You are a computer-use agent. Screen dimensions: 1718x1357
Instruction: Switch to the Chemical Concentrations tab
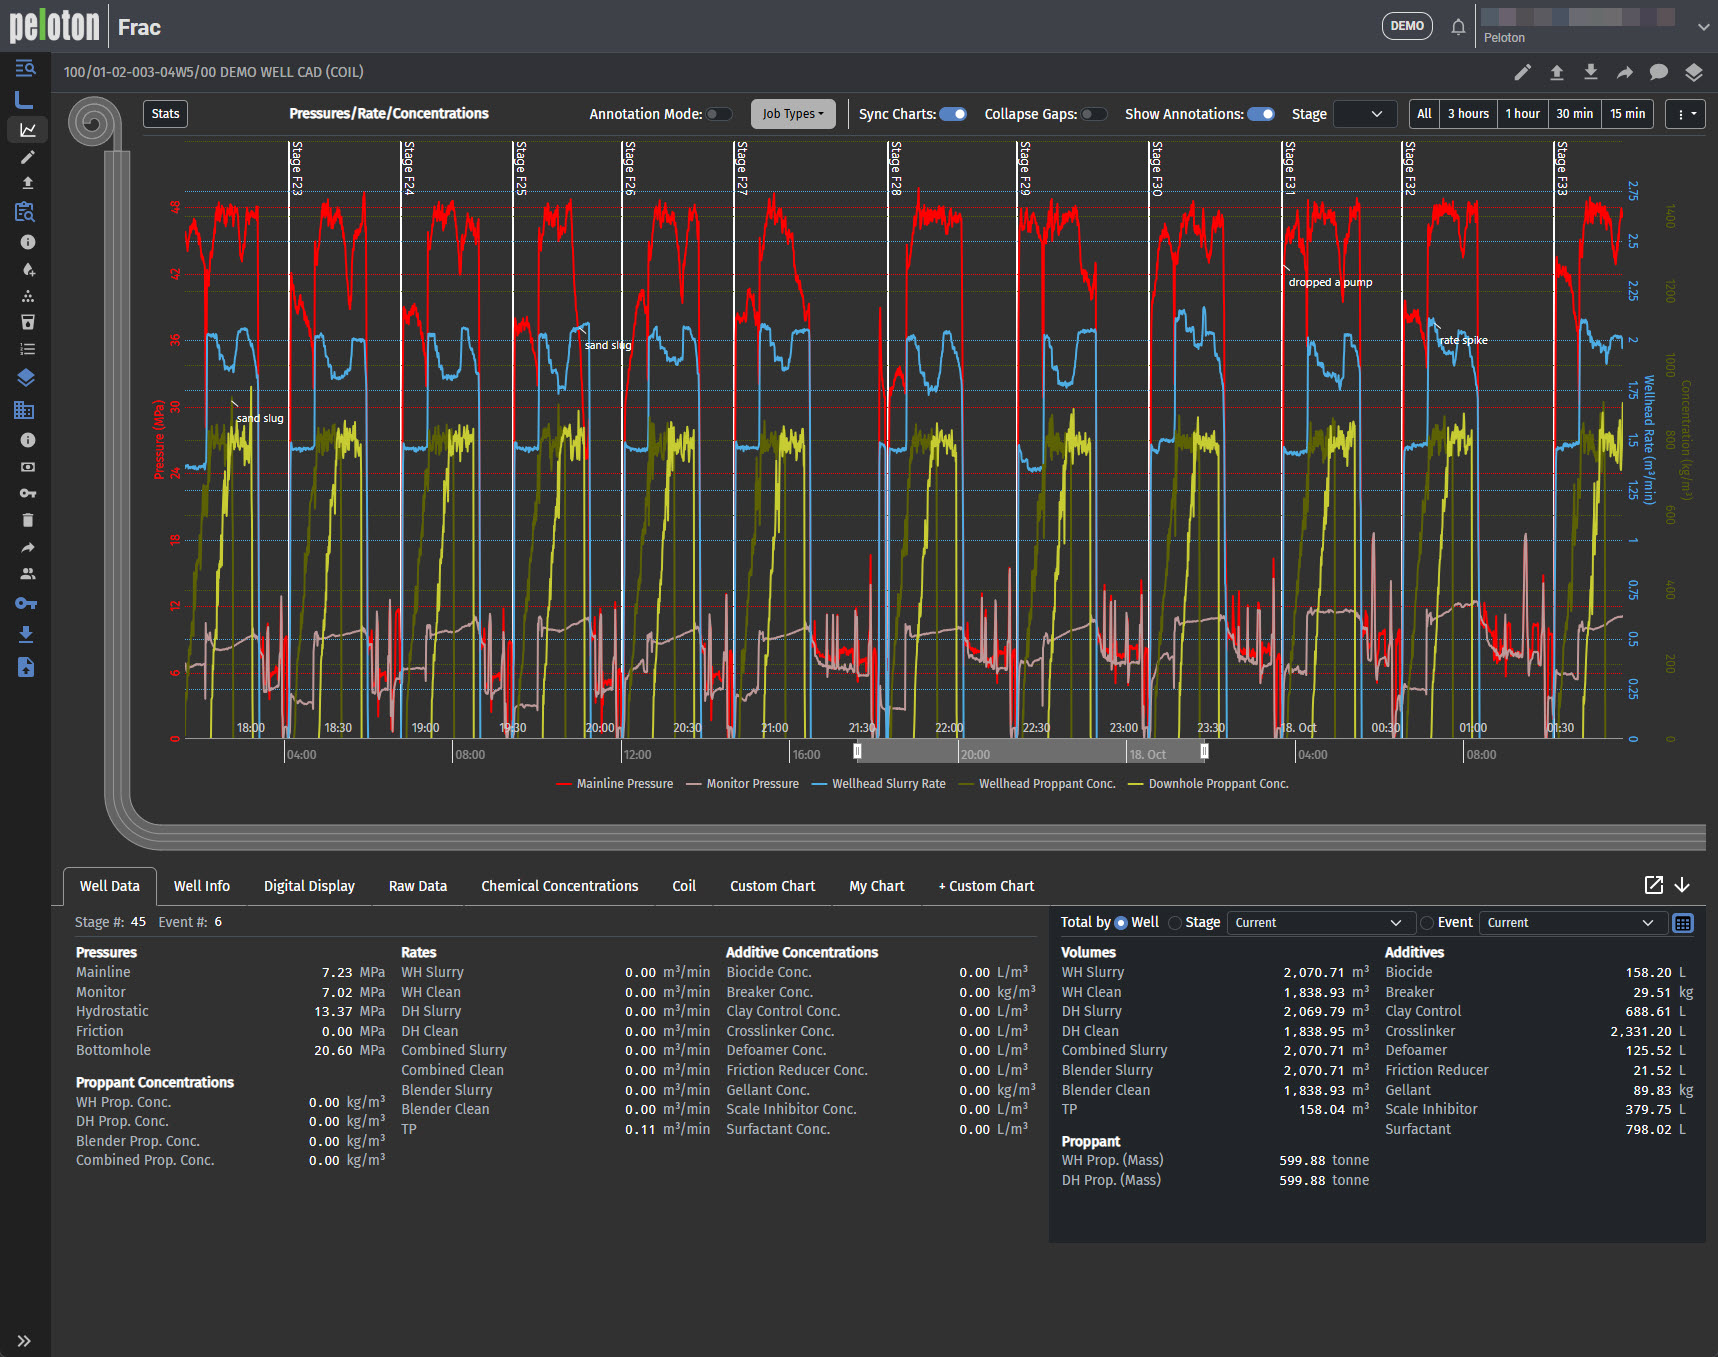559,886
